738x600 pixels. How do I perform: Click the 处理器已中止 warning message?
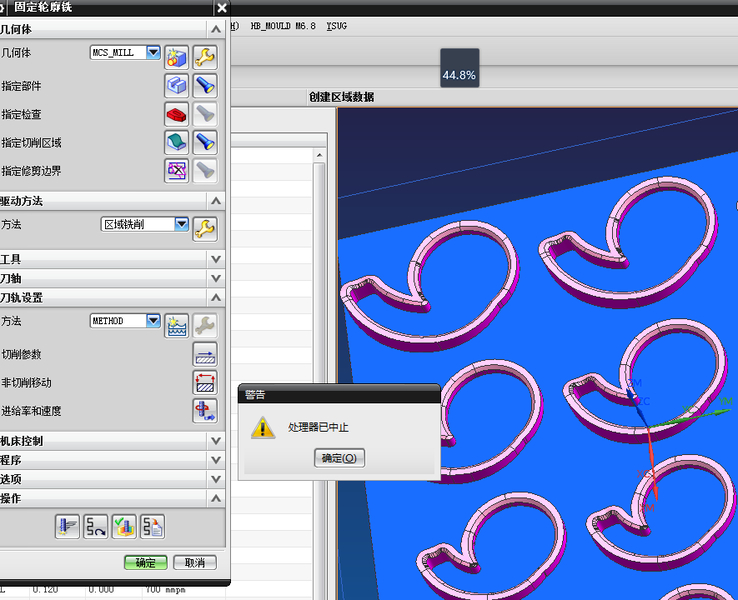pos(318,427)
